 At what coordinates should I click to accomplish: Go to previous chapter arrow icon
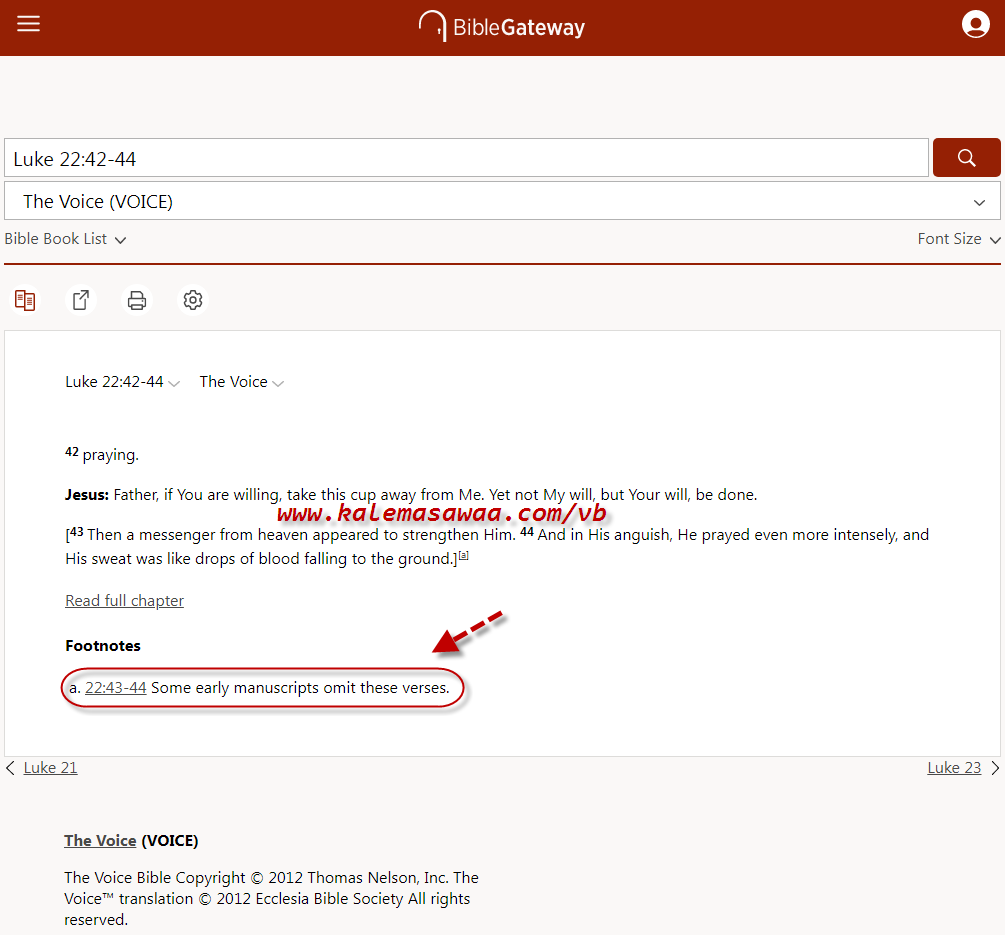10,768
